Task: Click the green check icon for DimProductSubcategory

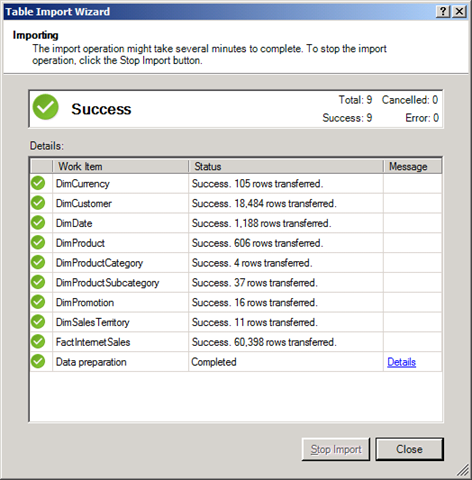Action: click(38, 282)
